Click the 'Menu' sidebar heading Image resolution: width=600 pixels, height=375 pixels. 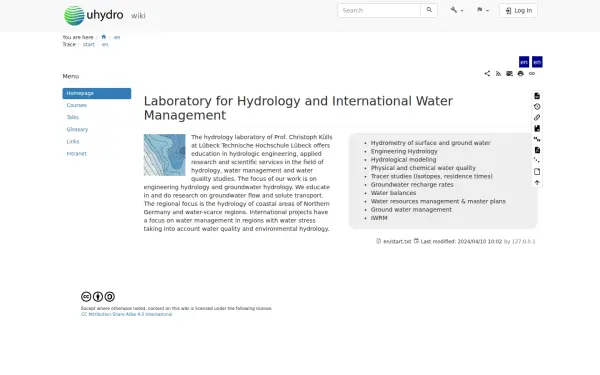71,76
